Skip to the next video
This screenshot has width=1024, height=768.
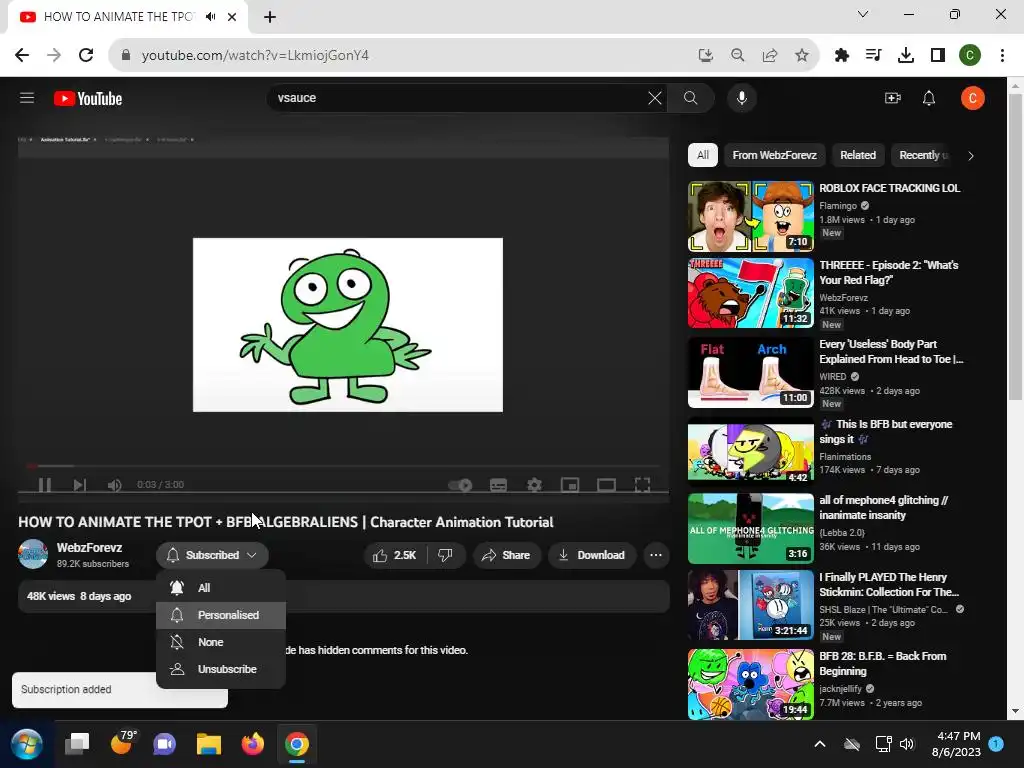coord(80,485)
